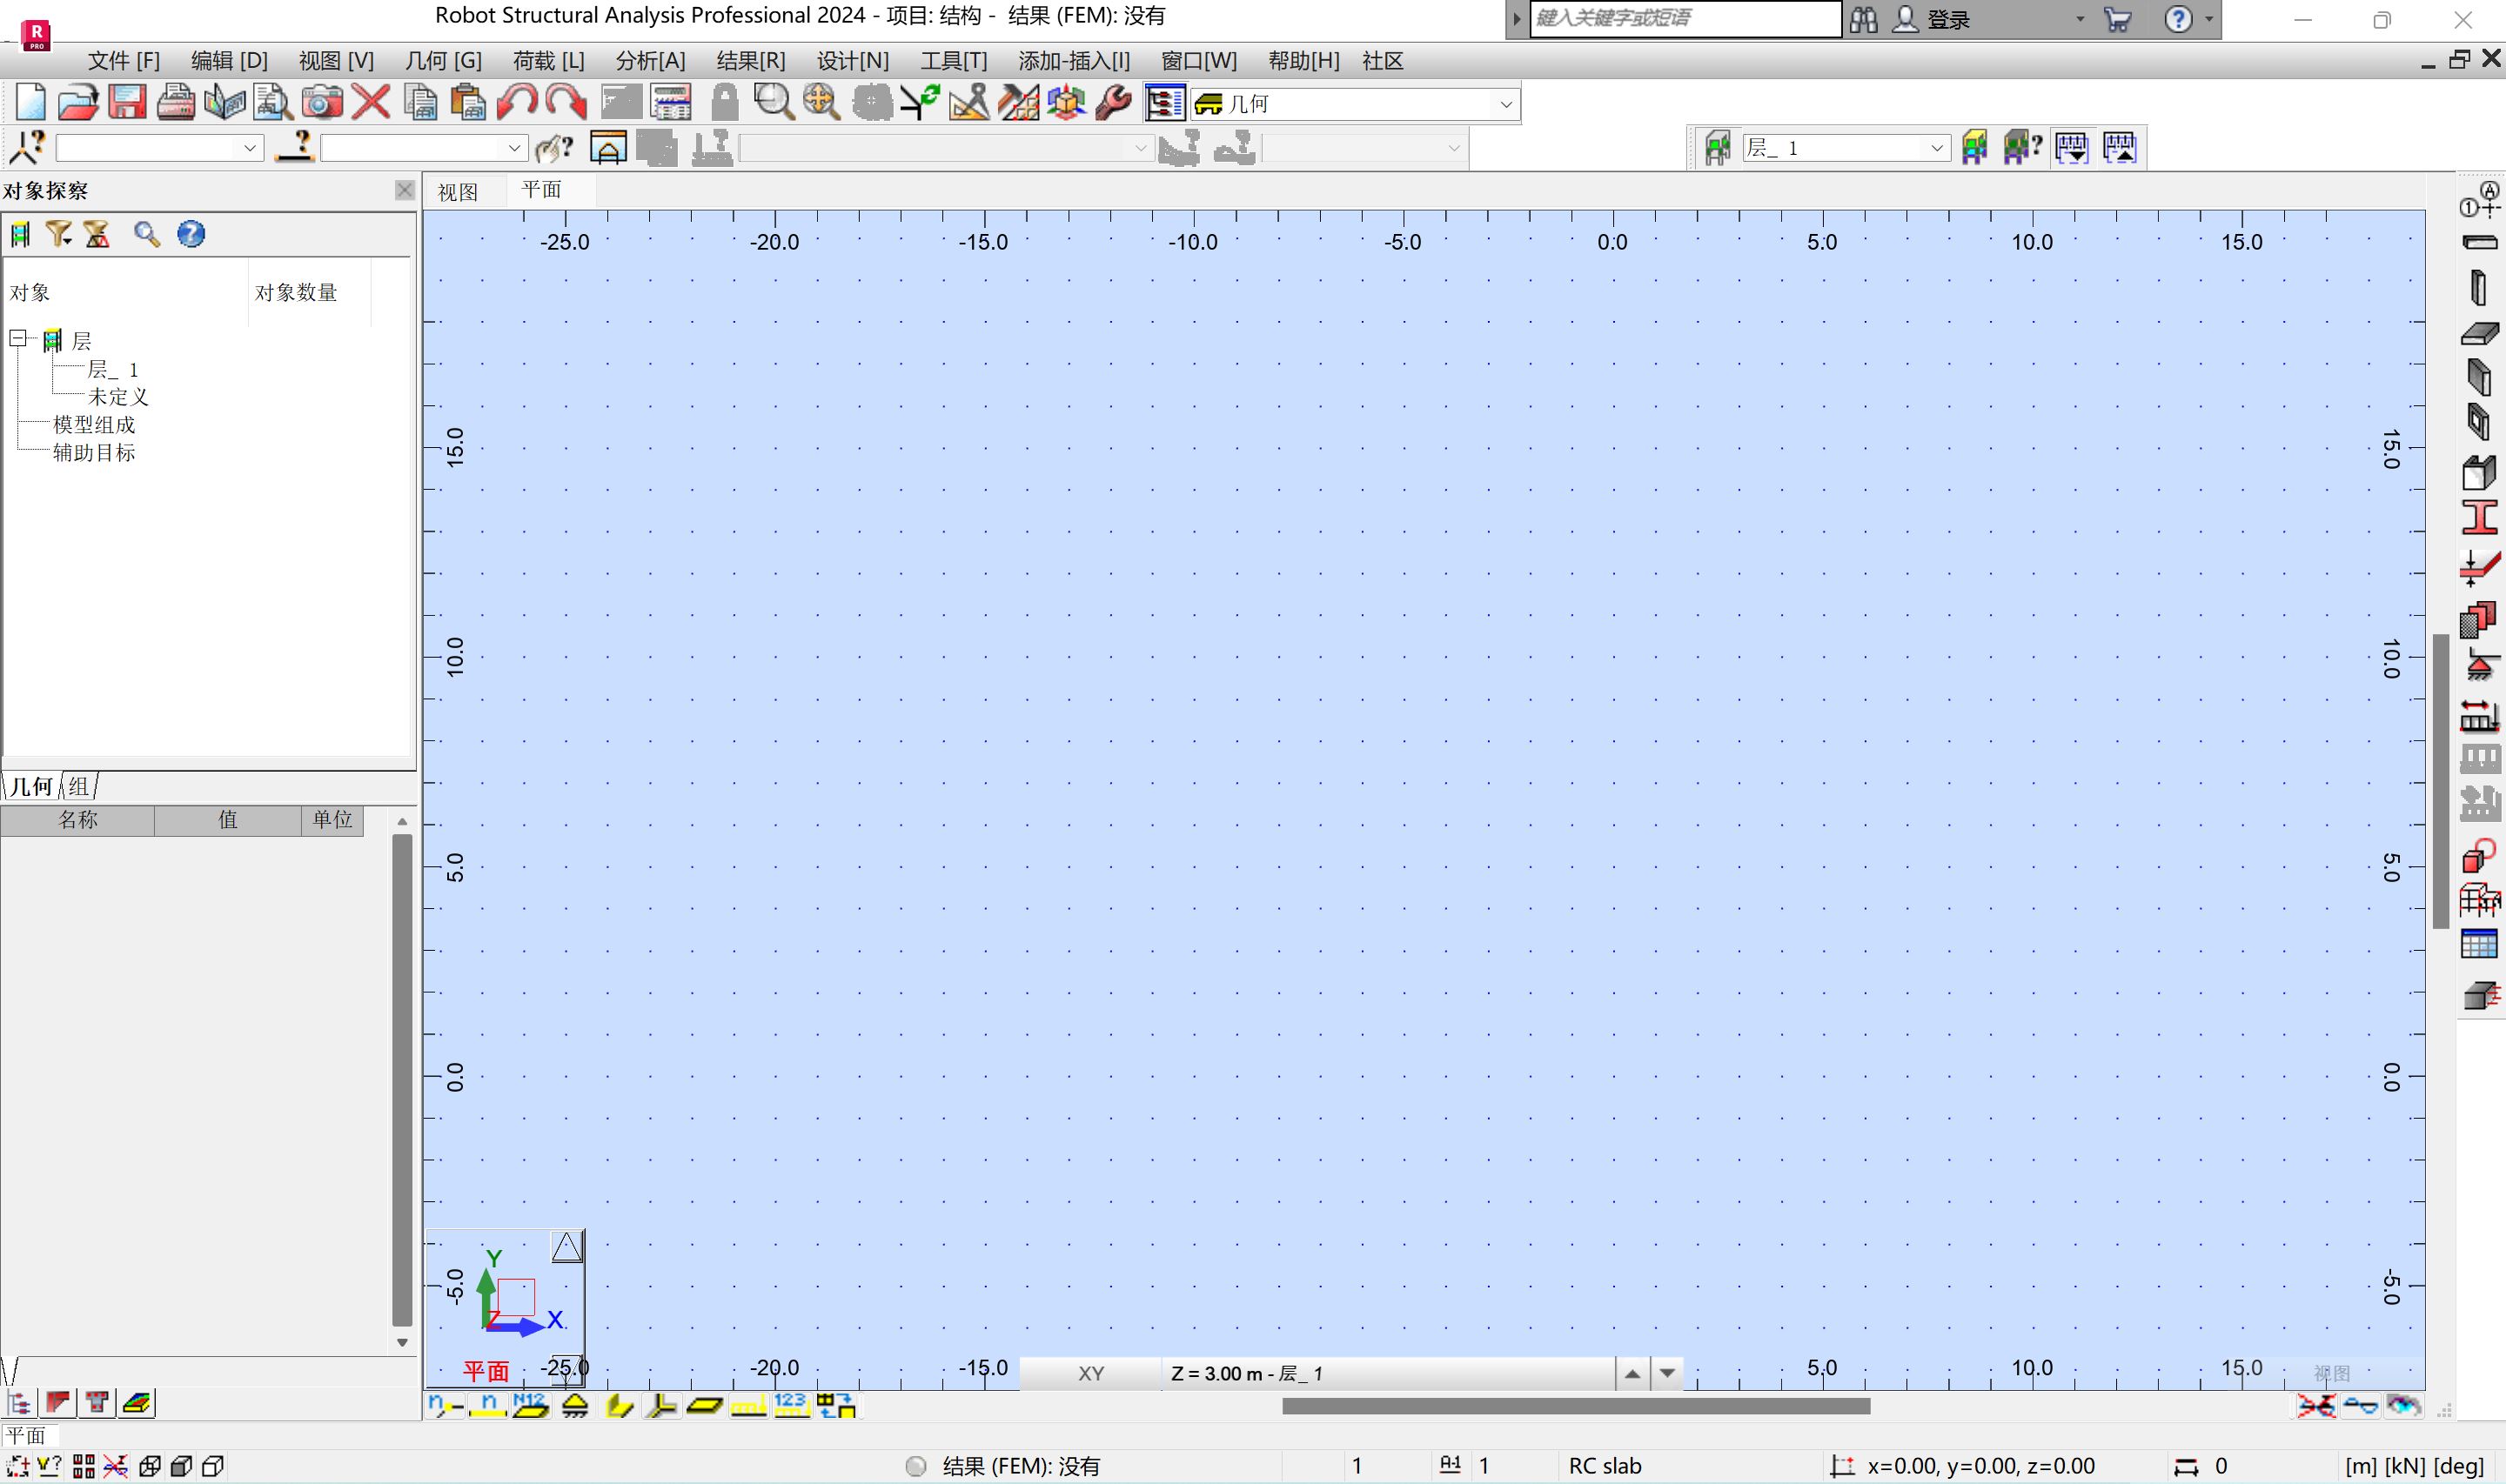The height and width of the screenshot is (1484, 2506).
Task: Click the keyword search input field
Action: click(x=1683, y=18)
